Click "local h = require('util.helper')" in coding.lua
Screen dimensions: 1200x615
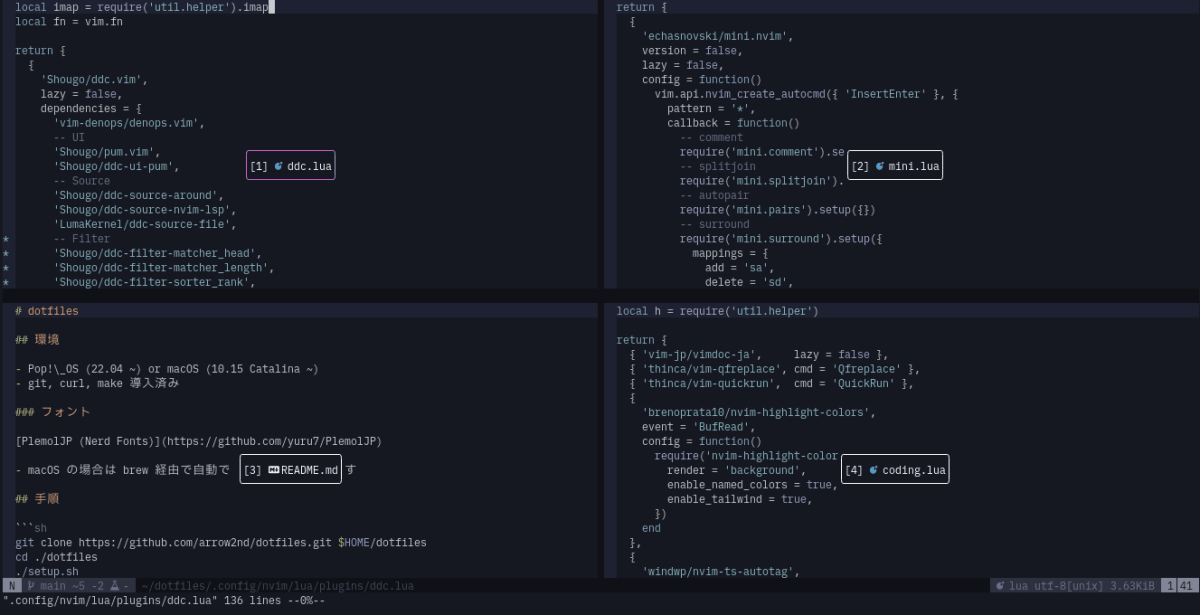(x=718, y=311)
